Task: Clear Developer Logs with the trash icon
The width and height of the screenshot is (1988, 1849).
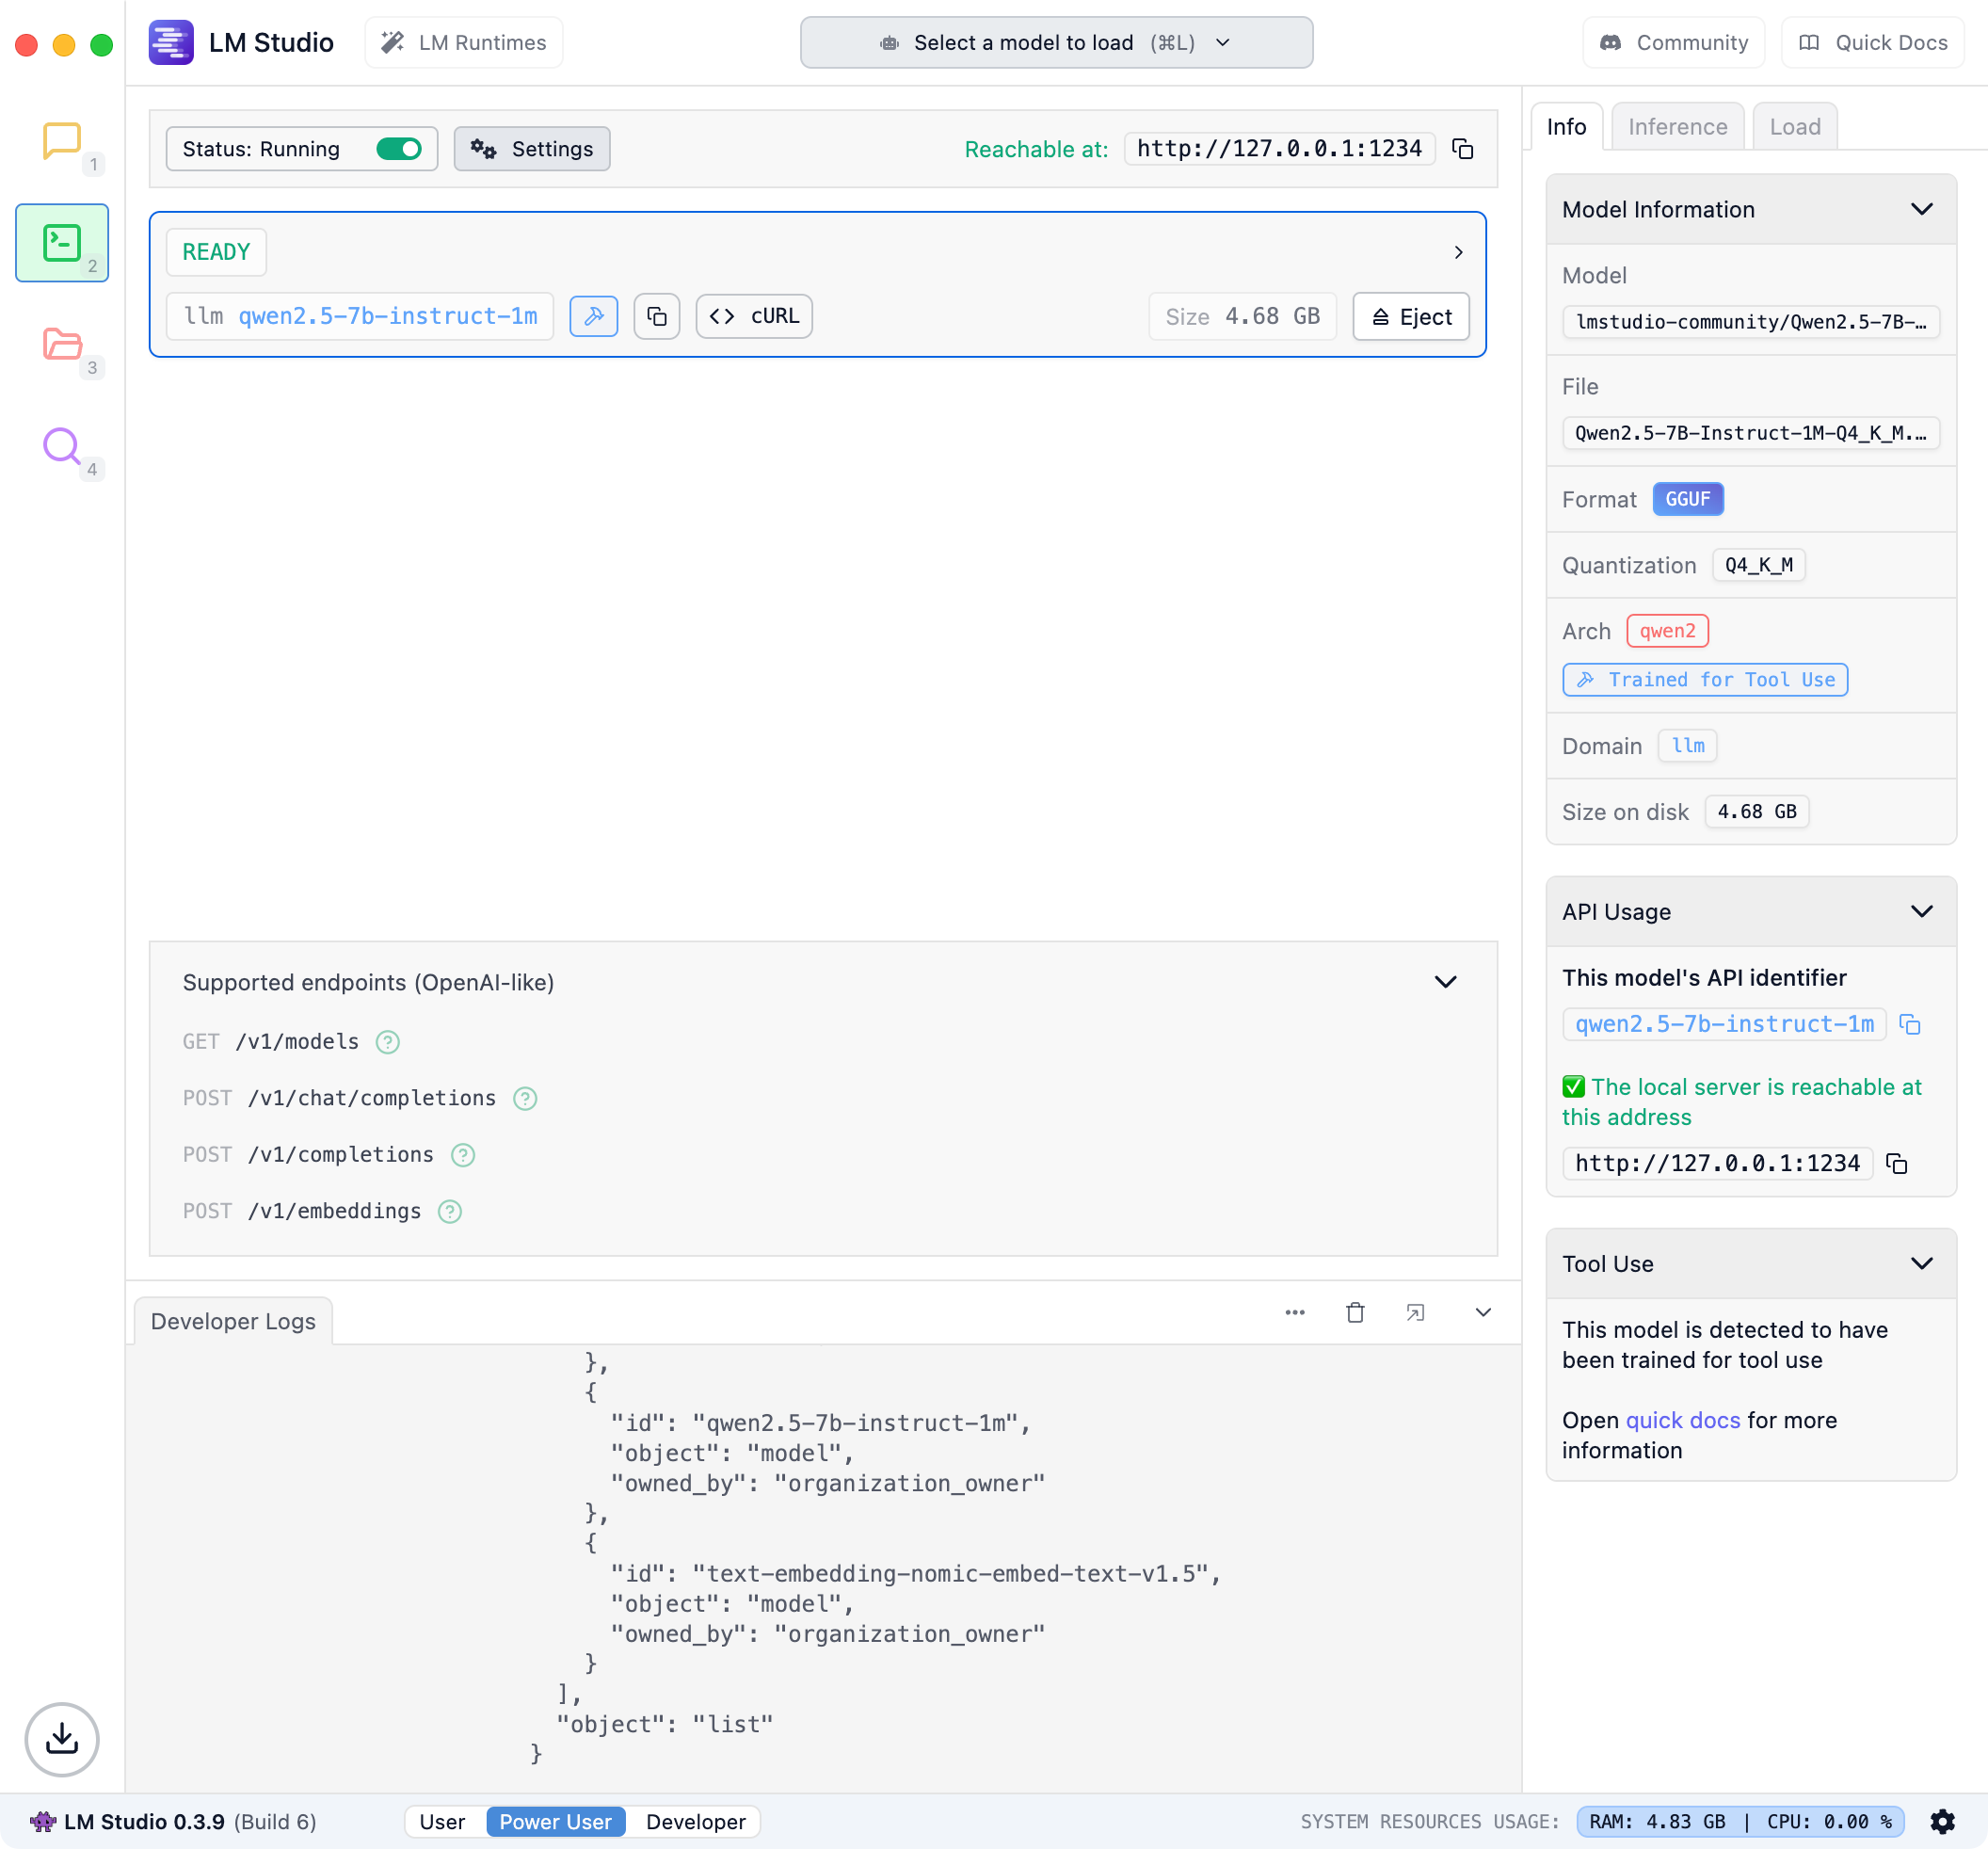Action: [x=1355, y=1312]
